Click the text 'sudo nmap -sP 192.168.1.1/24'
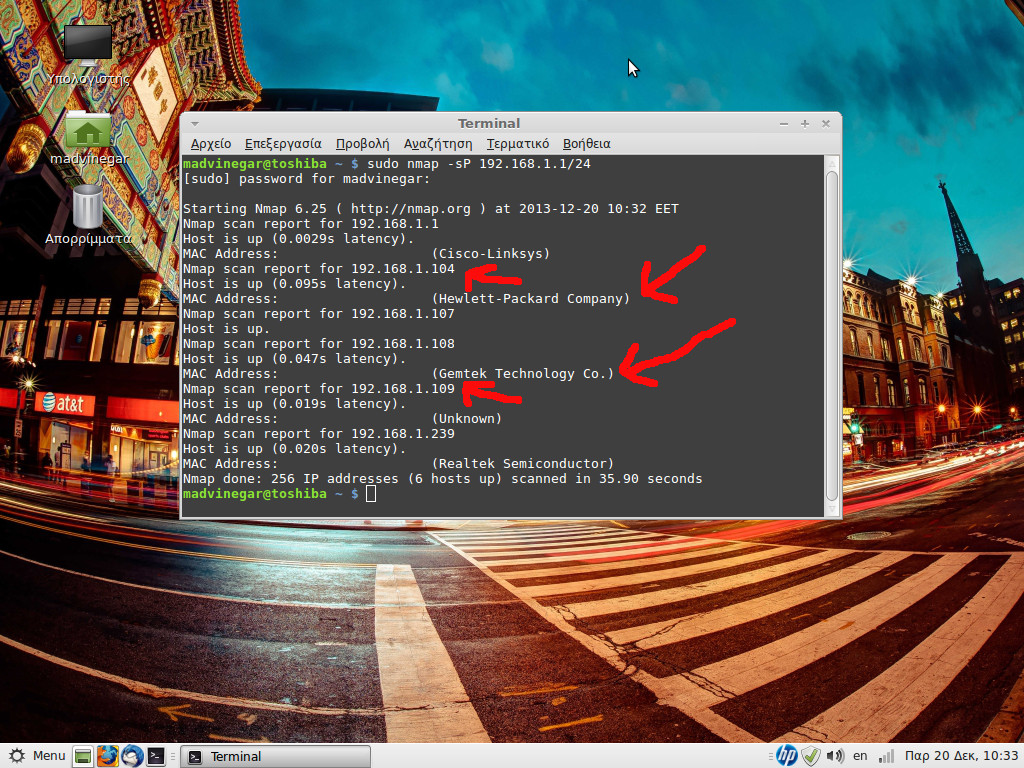1024x768 pixels. click(479, 164)
